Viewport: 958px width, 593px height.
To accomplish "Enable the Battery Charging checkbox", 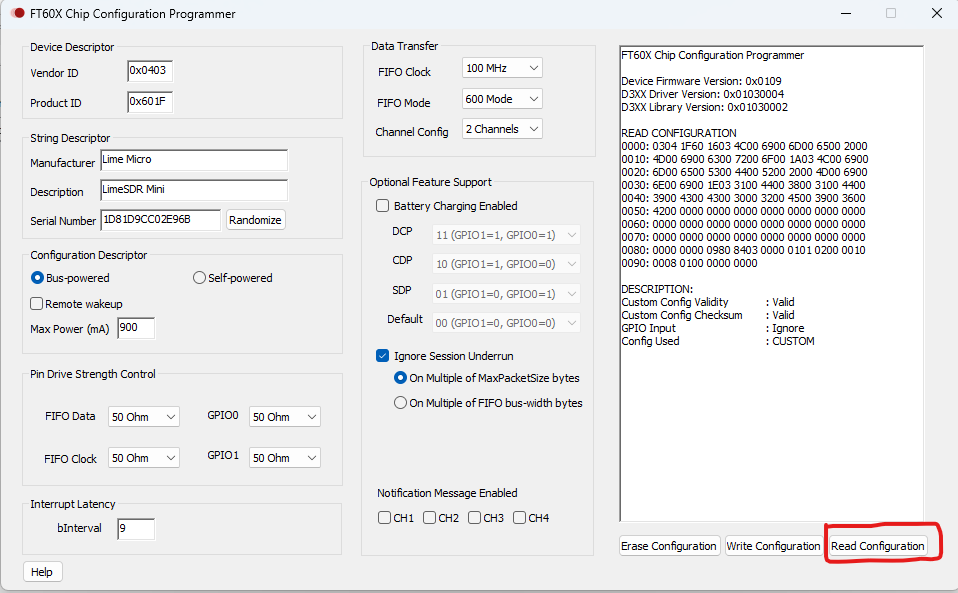I will pyautogui.click(x=383, y=206).
